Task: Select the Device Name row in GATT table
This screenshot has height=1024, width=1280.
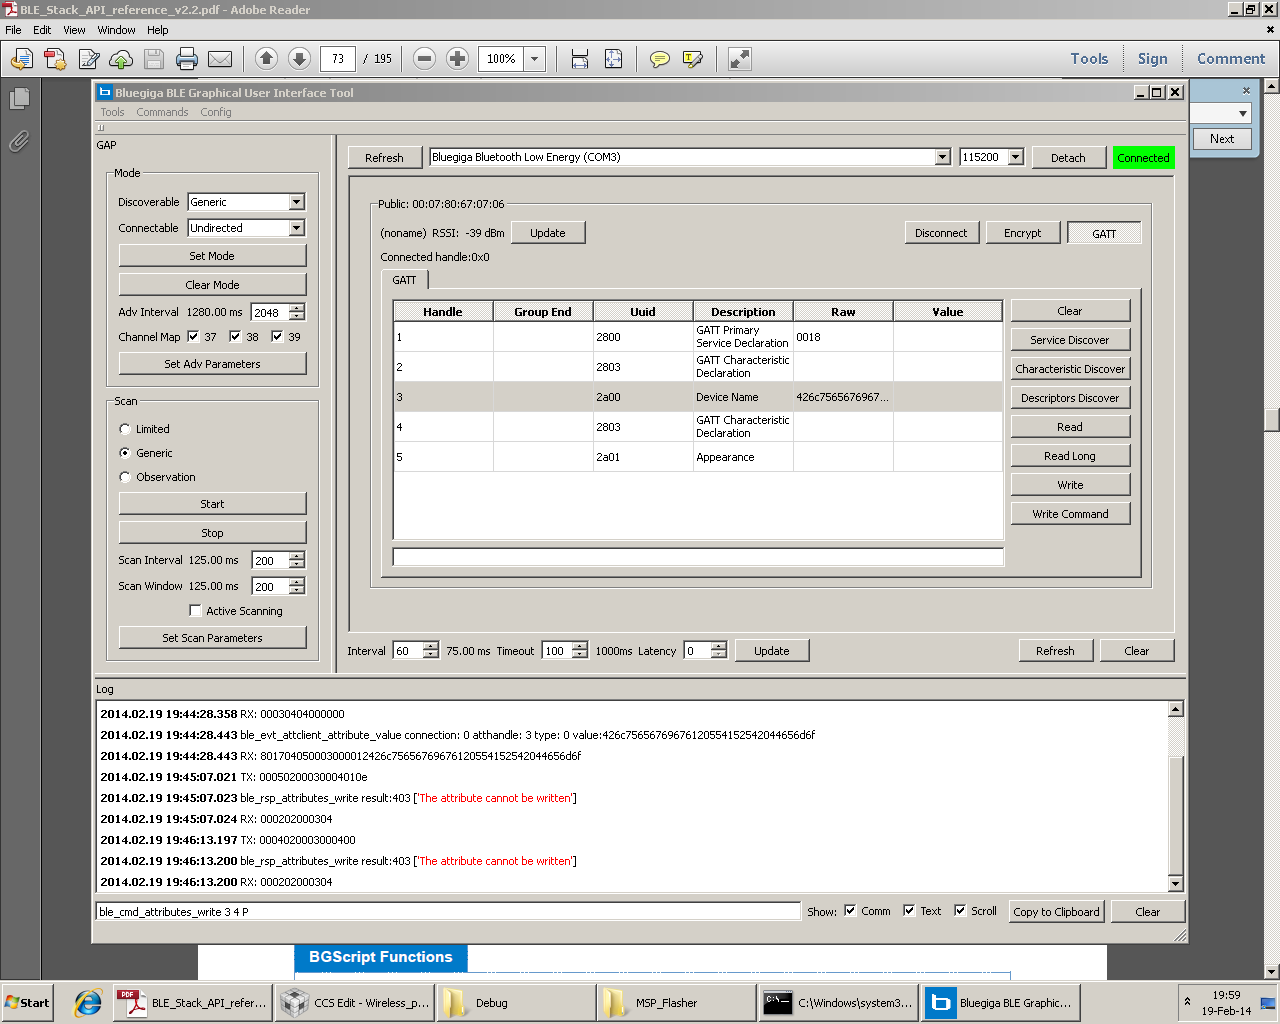Action: [698, 397]
